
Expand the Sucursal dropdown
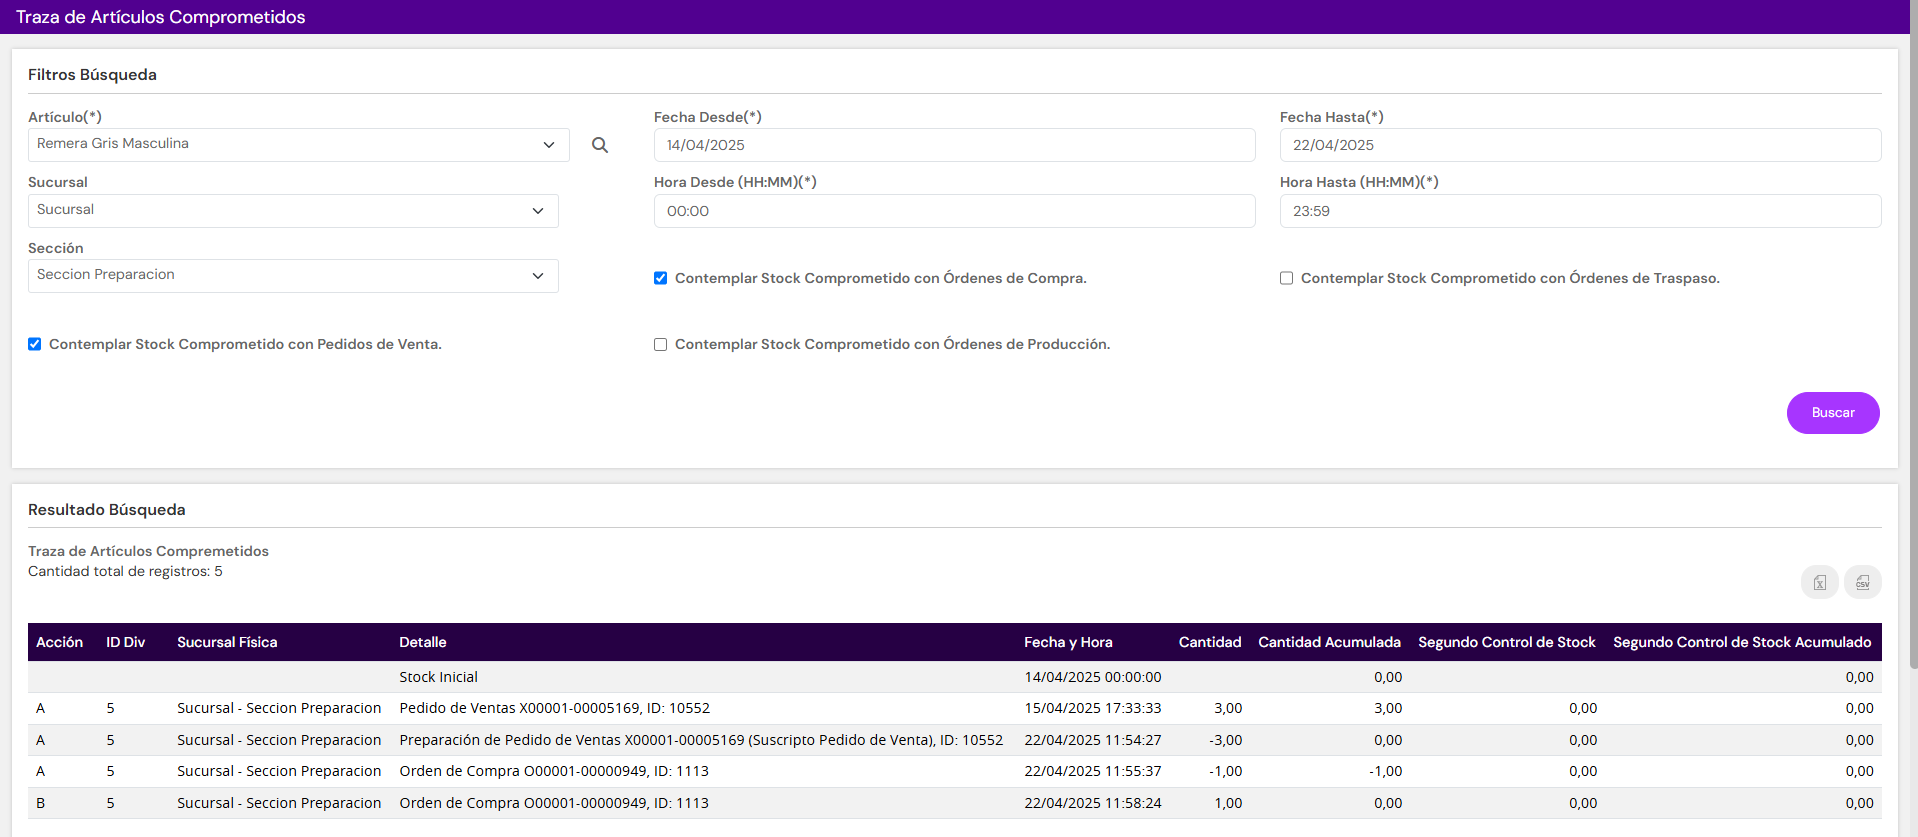[x=292, y=211]
